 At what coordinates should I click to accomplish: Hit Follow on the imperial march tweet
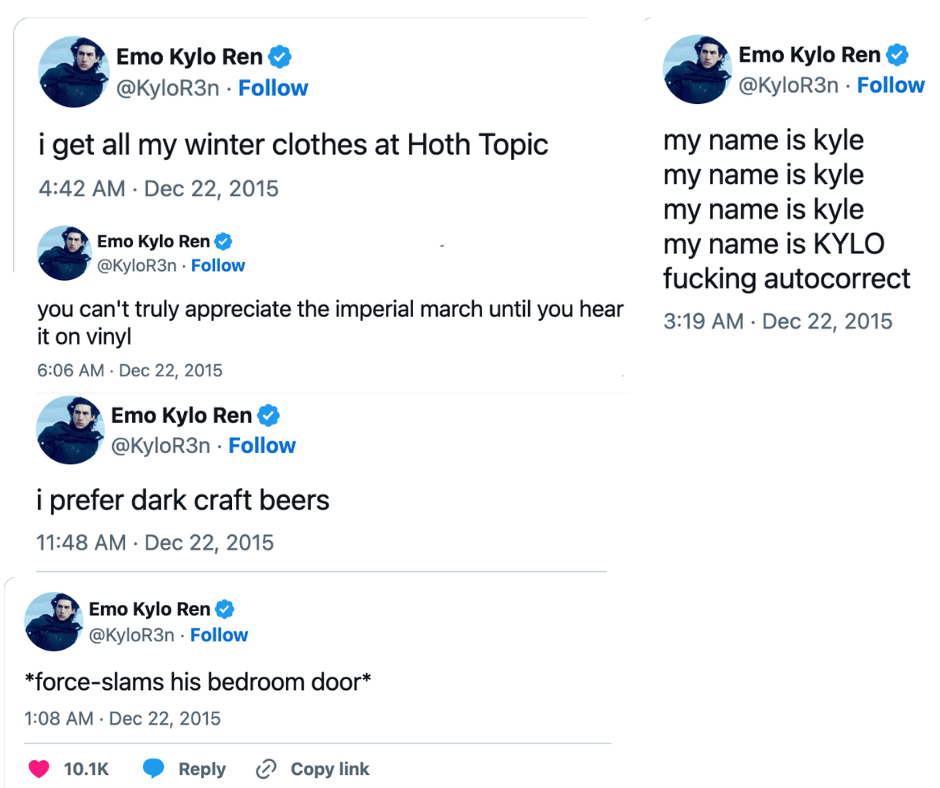218,265
